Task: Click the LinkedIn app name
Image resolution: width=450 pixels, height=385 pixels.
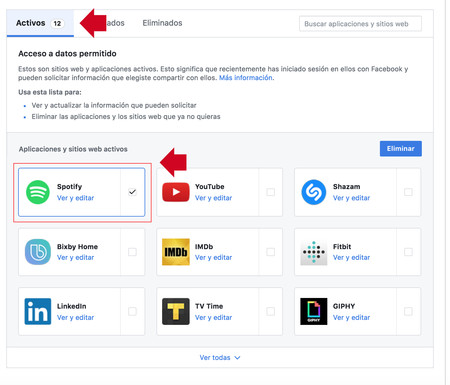Action: click(71, 306)
